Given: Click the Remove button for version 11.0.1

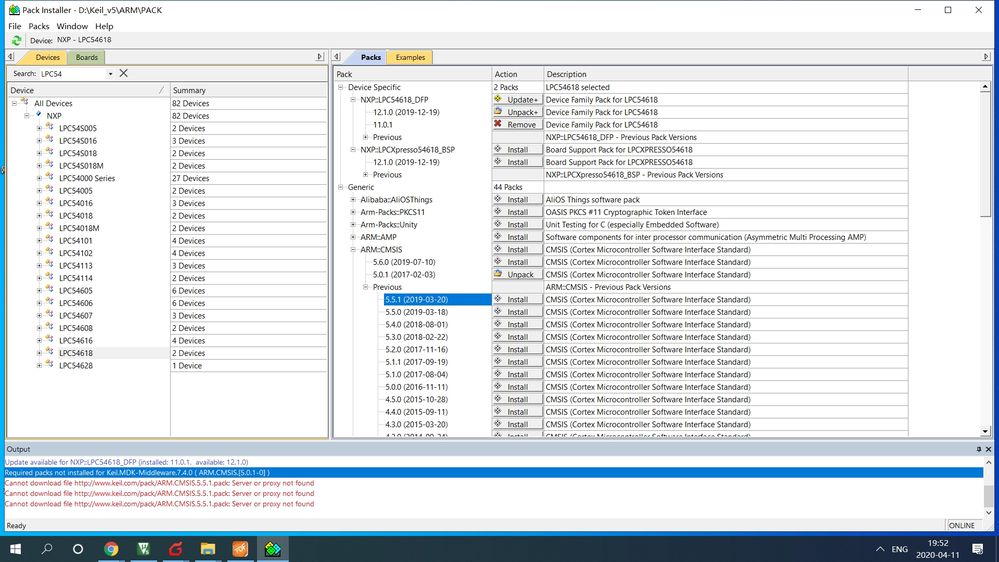Looking at the screenshot, I should coord(517,125).
